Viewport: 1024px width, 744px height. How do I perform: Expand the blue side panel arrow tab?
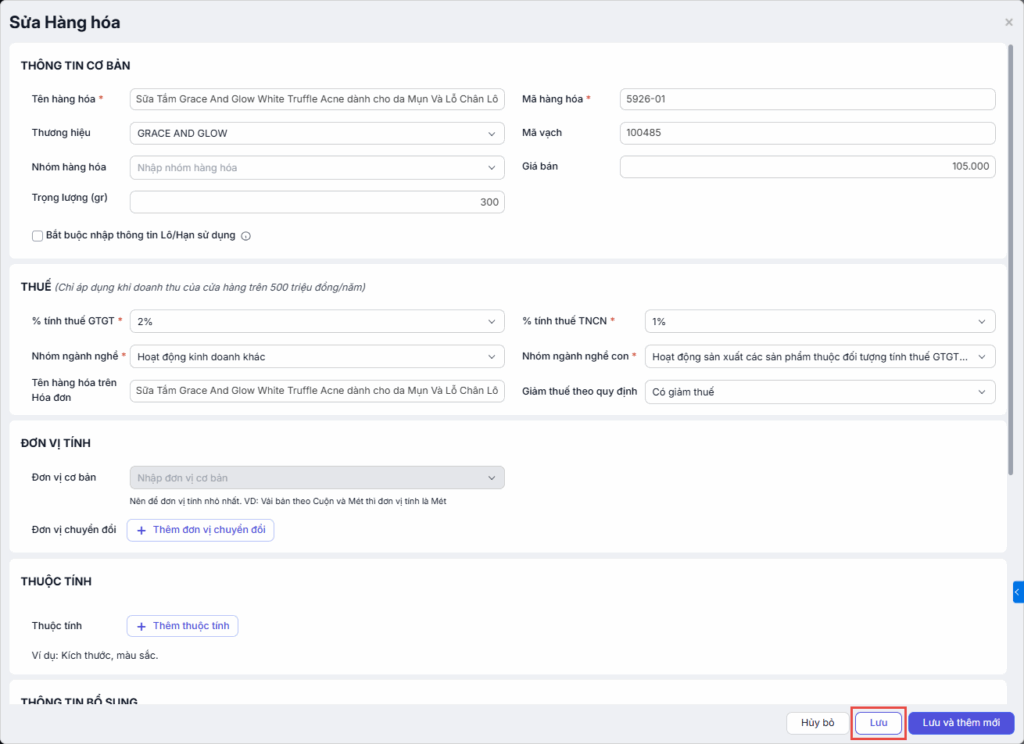[1017, 592]
